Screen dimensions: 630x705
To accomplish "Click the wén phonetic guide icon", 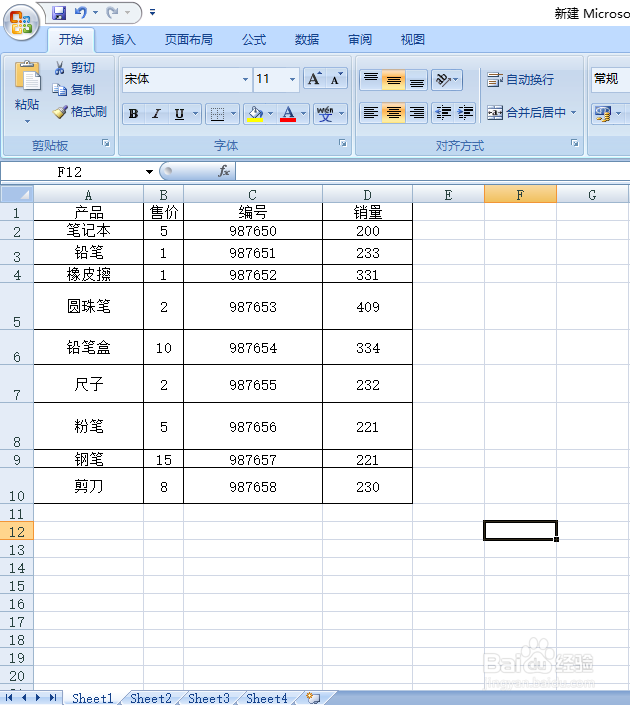I will [x=325, y=114].
